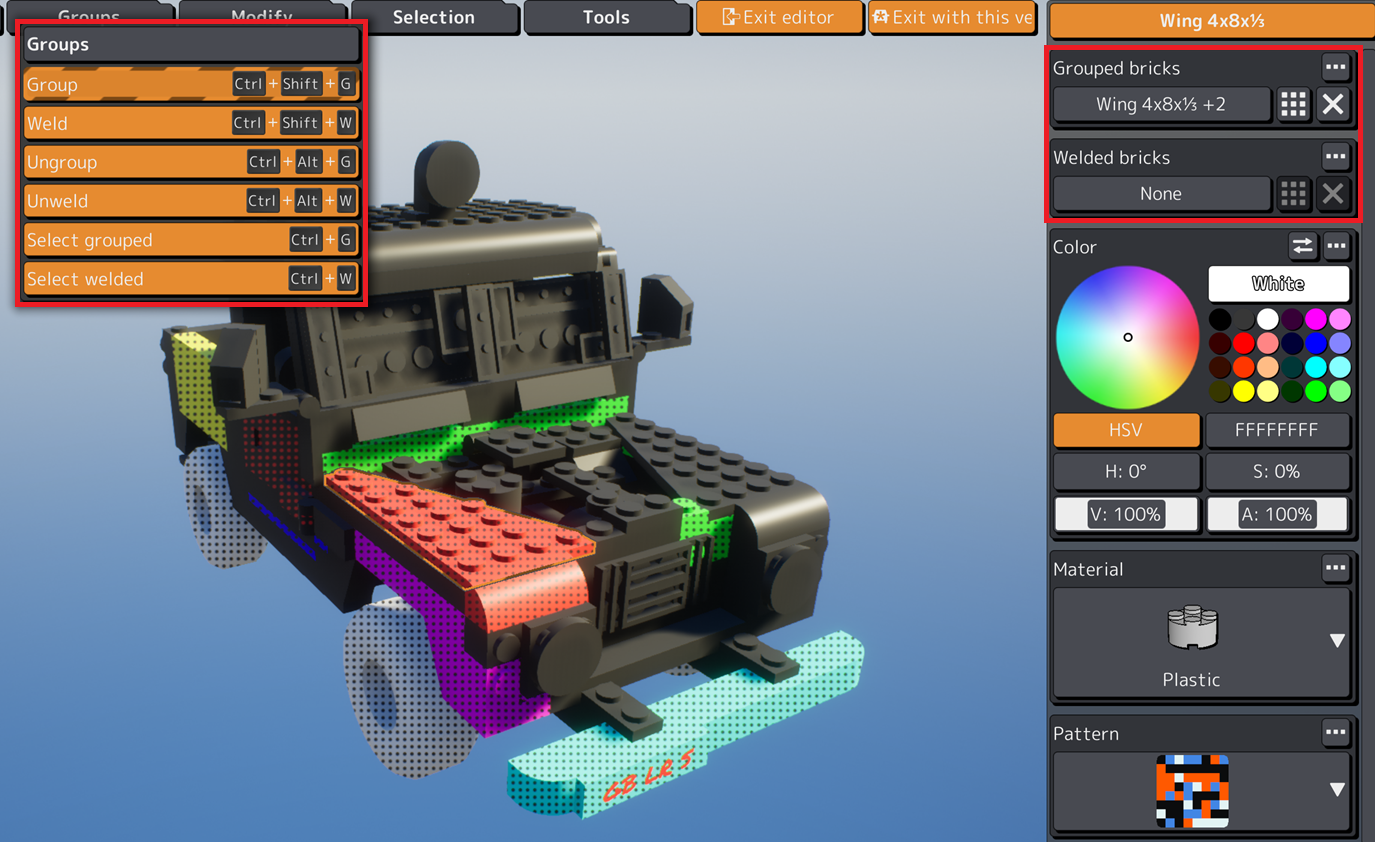Toggle the HSV color mode button
Image resolution: width=1375 pixels, height=842 pixels.
coord(1126,430)
